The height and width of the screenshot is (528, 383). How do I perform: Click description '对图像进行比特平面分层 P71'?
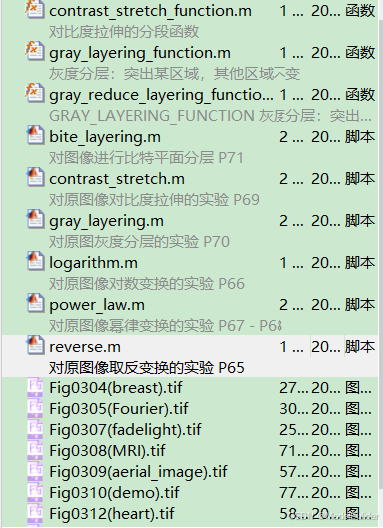pos(146,158)
